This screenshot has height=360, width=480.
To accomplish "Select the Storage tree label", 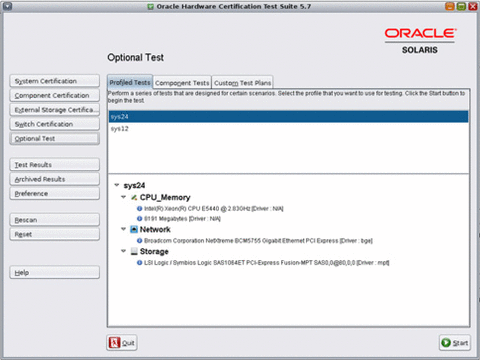I will (154, 251).
